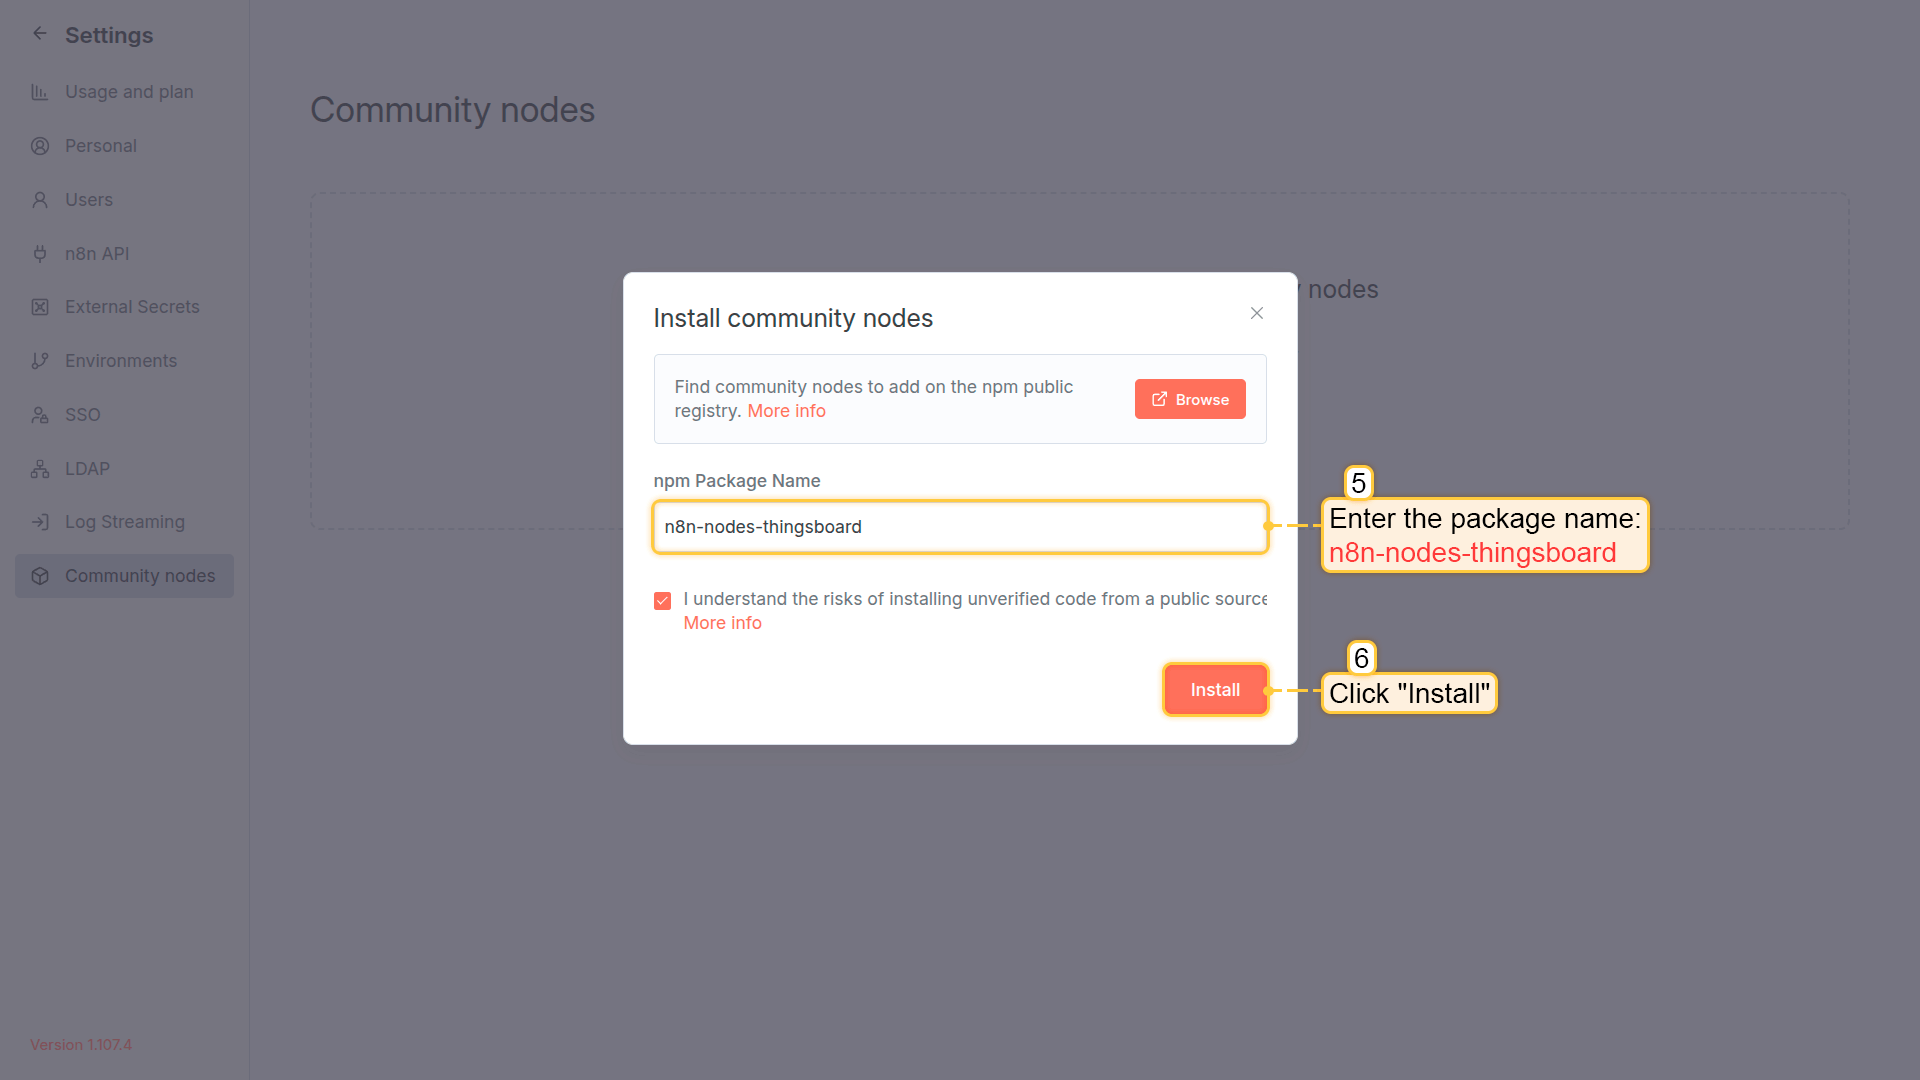The height and width of the screenshot is (1080, 1920).
Task: Click the Users person icon
Action: point(40,200)
